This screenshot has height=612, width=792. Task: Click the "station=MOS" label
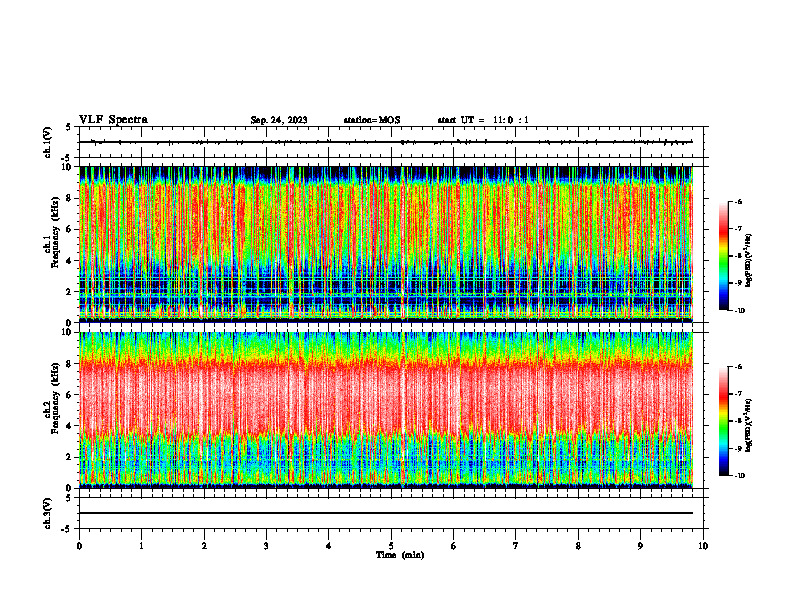pyautogui.click(x=372, y=120)
